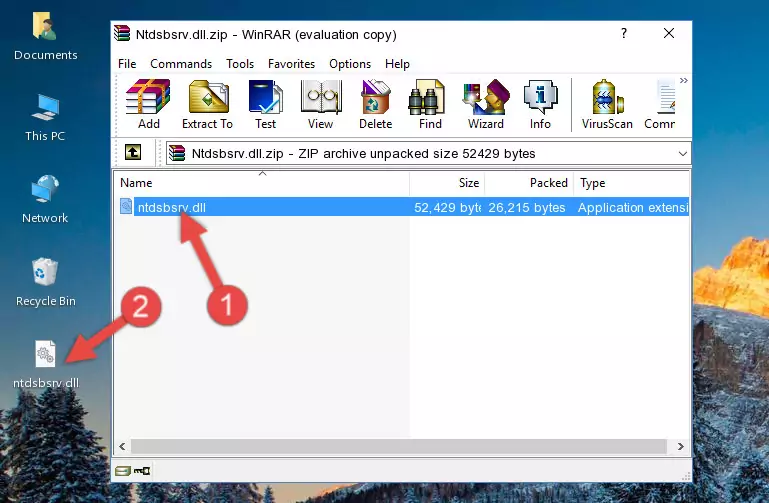Sort files by the Packed column
This screenshot has height=503, width=769.
[529, 183]
